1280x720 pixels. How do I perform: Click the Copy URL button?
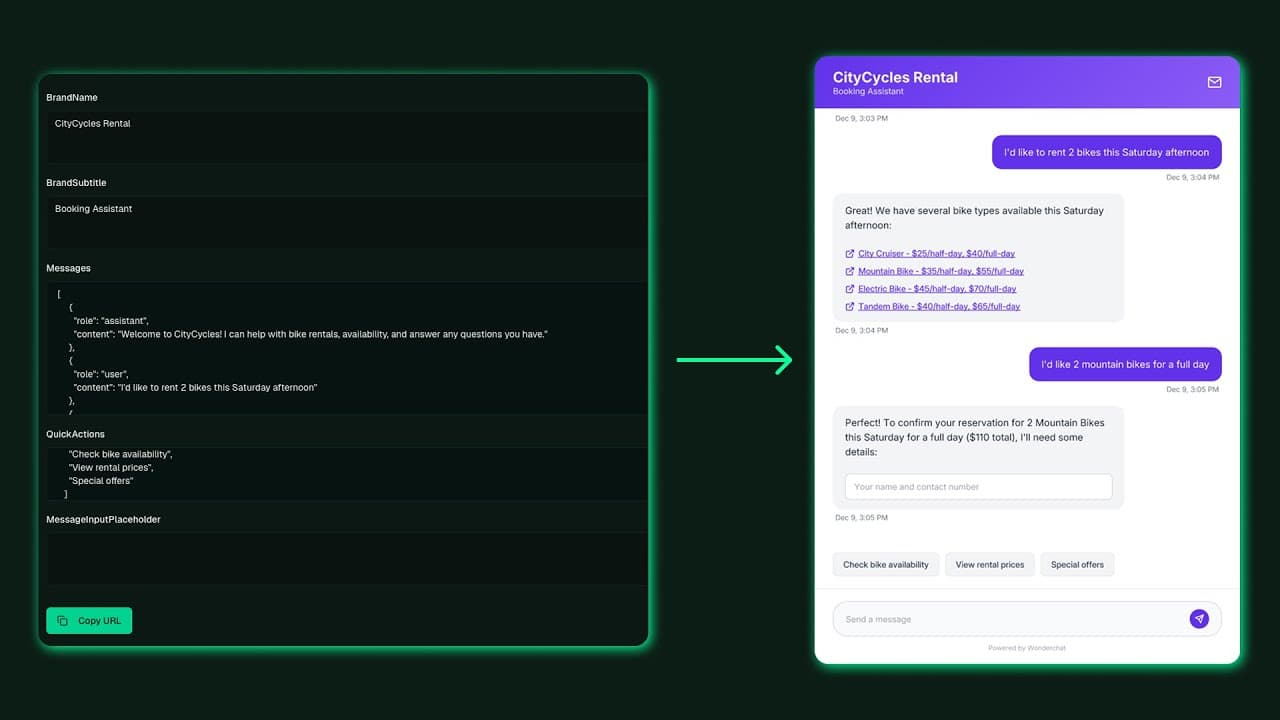pos(89,621)
